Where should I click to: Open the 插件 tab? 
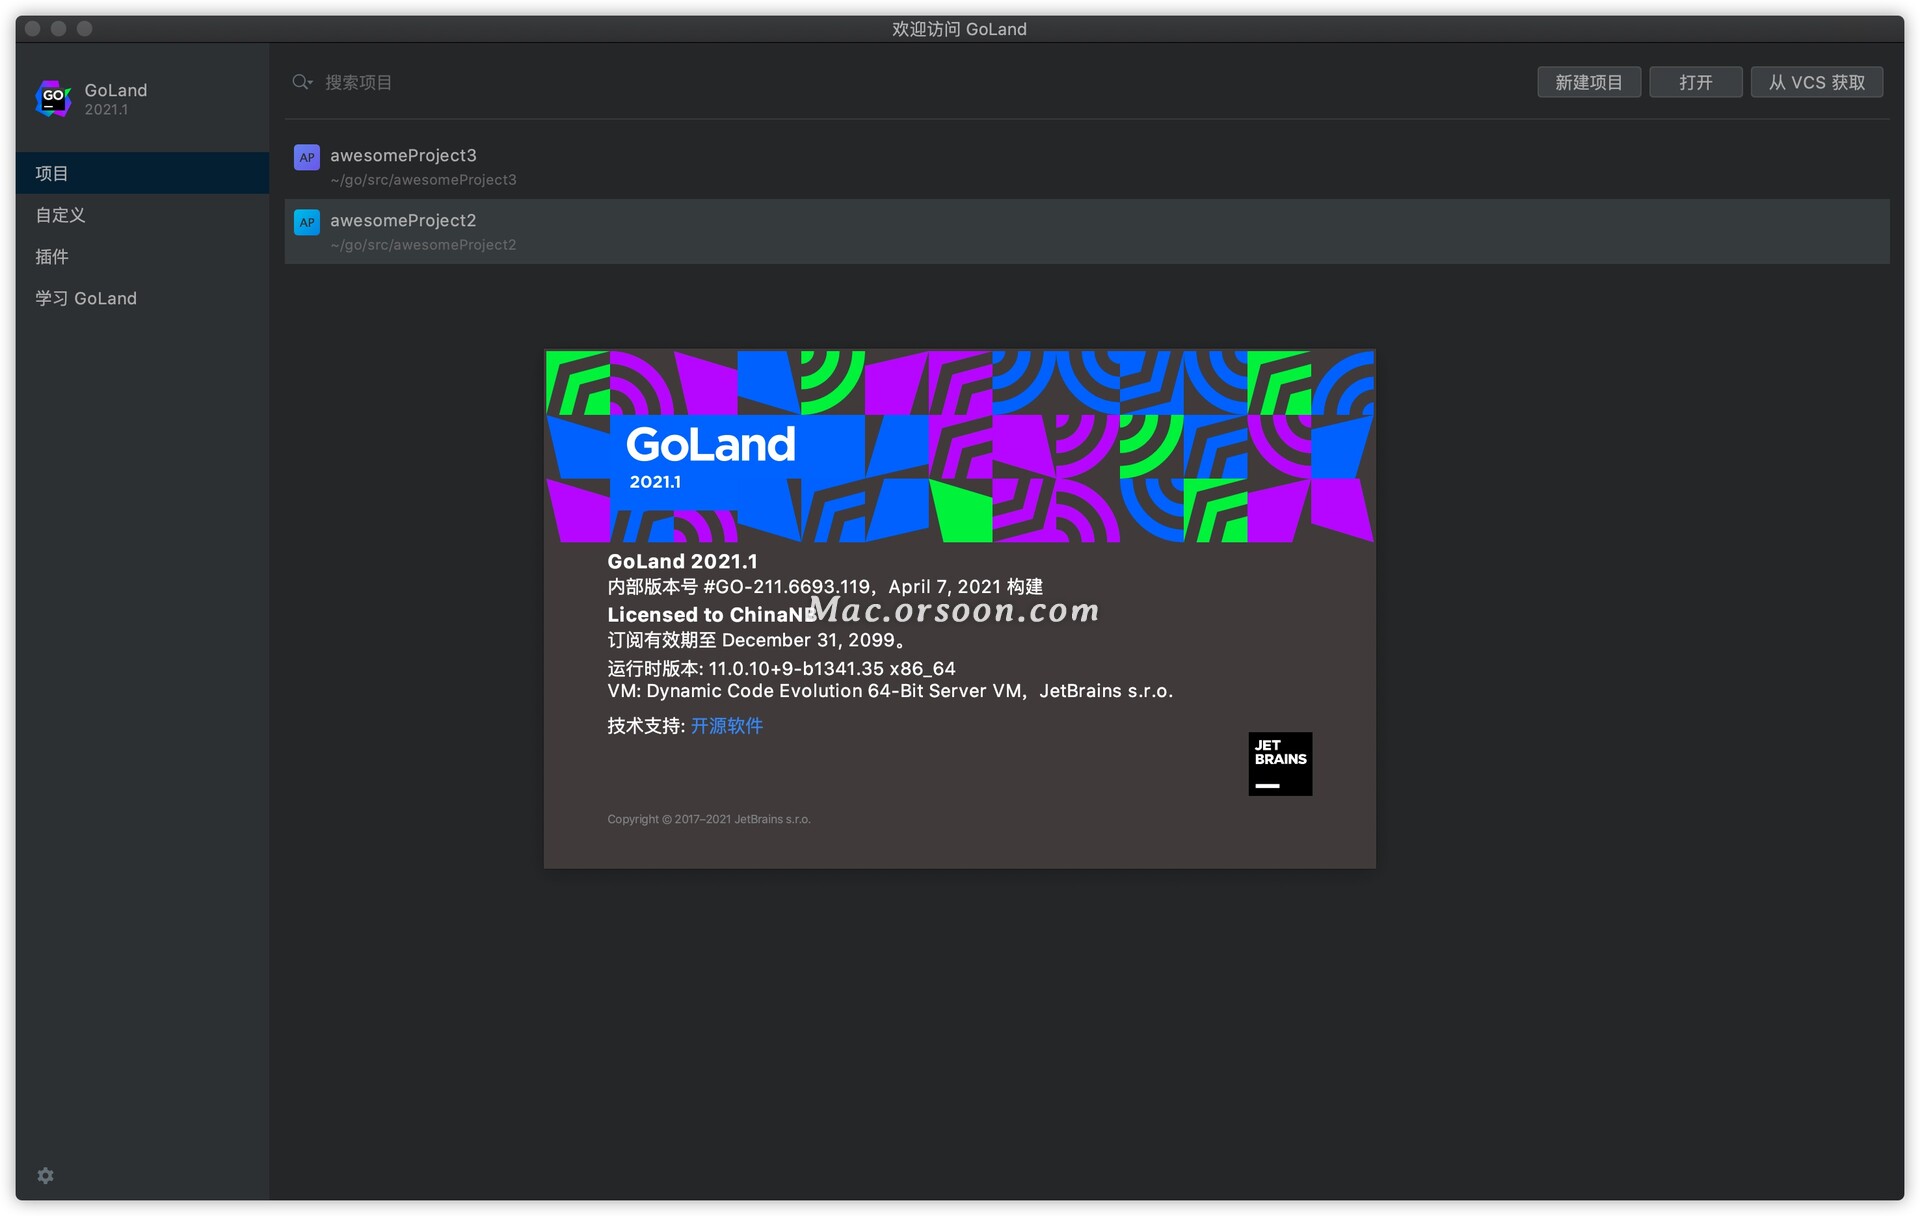pos(142,257)
